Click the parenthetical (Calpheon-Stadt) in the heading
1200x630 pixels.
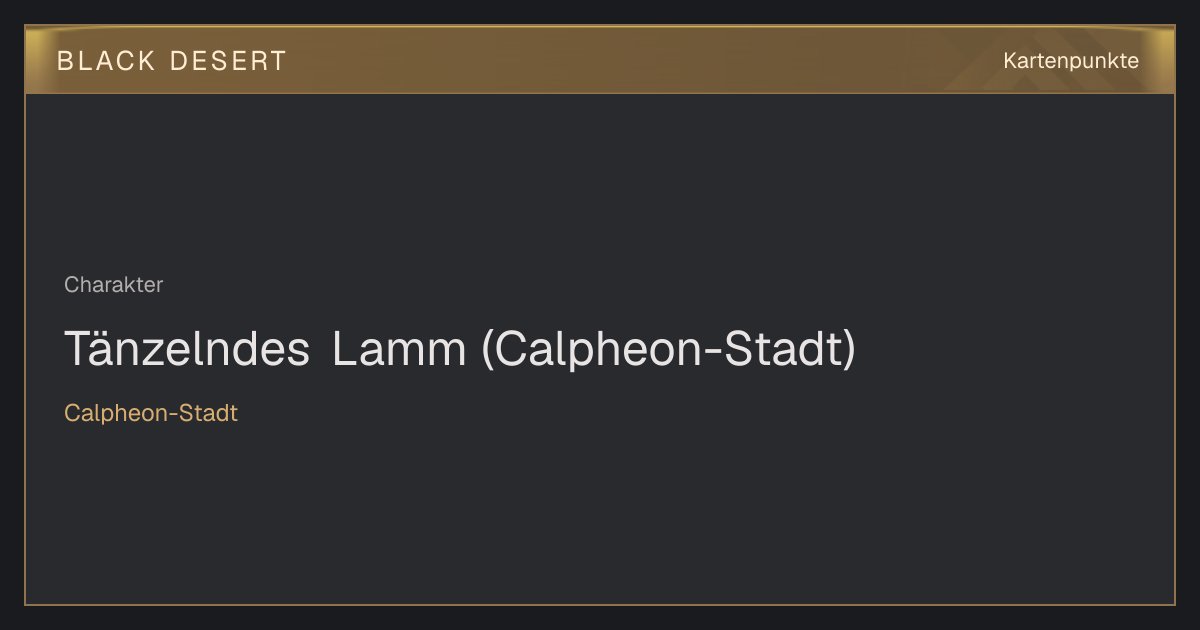(669, 350)
